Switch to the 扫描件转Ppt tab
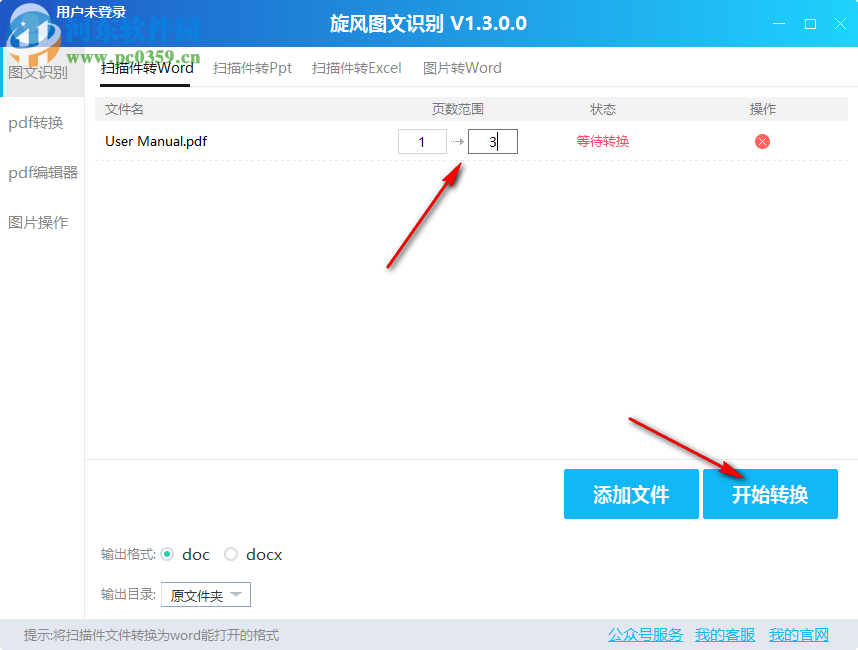The image size is (858, 650). coord(251,68)
